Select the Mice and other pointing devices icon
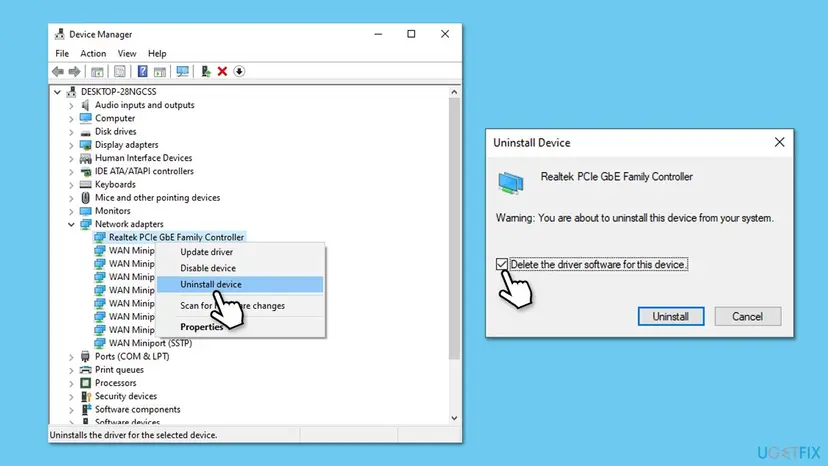828x466 pixels. point(86,198)
